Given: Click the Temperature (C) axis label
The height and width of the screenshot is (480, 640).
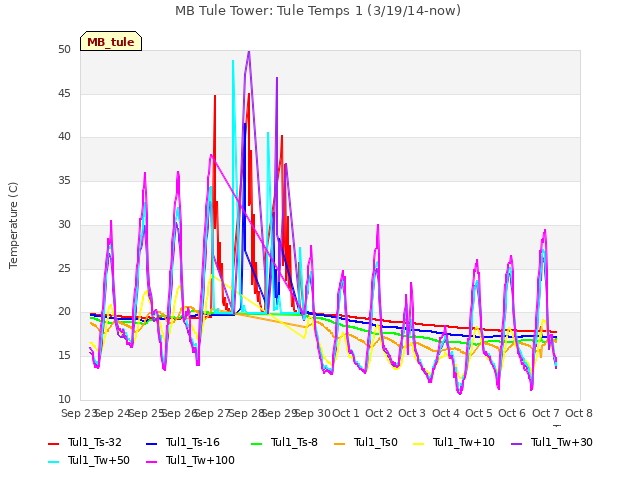Looking at the screenshot, I should click(x=13, y=225).
